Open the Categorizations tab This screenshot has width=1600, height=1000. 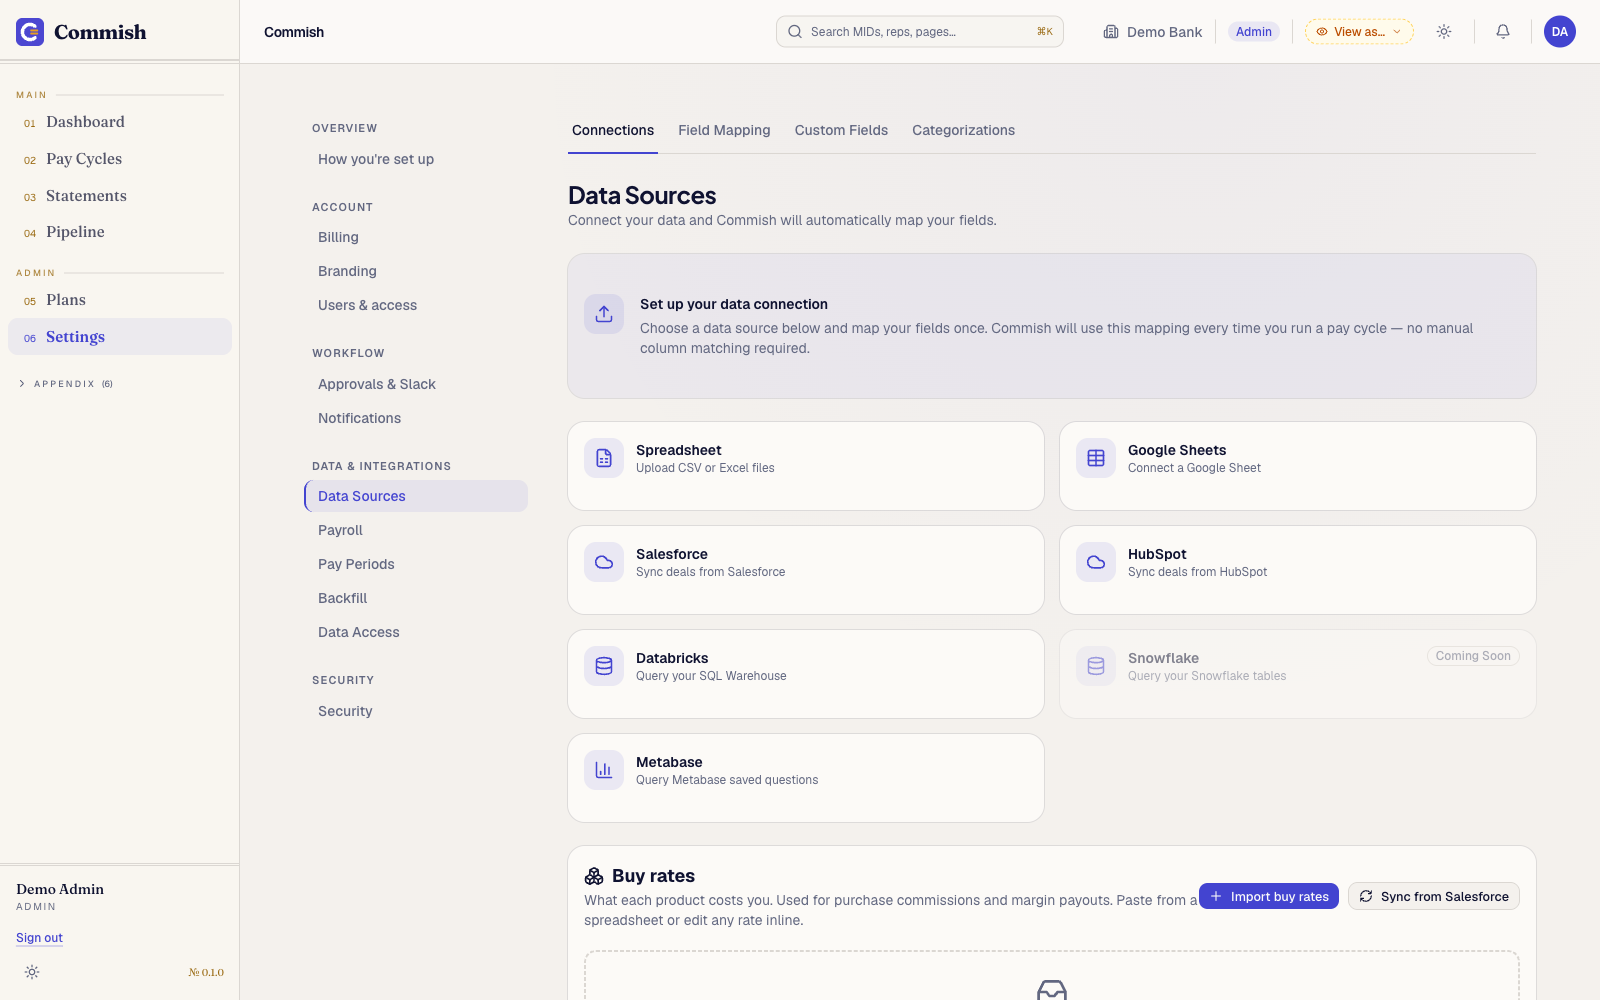click(963, 130)
